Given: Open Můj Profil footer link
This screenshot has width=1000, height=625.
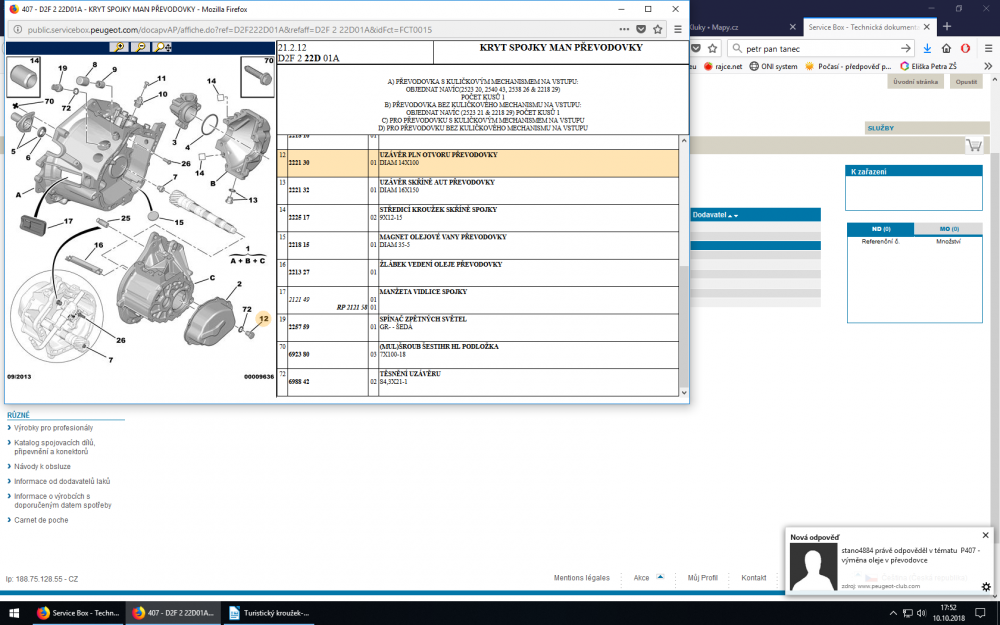Looking at the screenshot, I should tap(702, 578).
